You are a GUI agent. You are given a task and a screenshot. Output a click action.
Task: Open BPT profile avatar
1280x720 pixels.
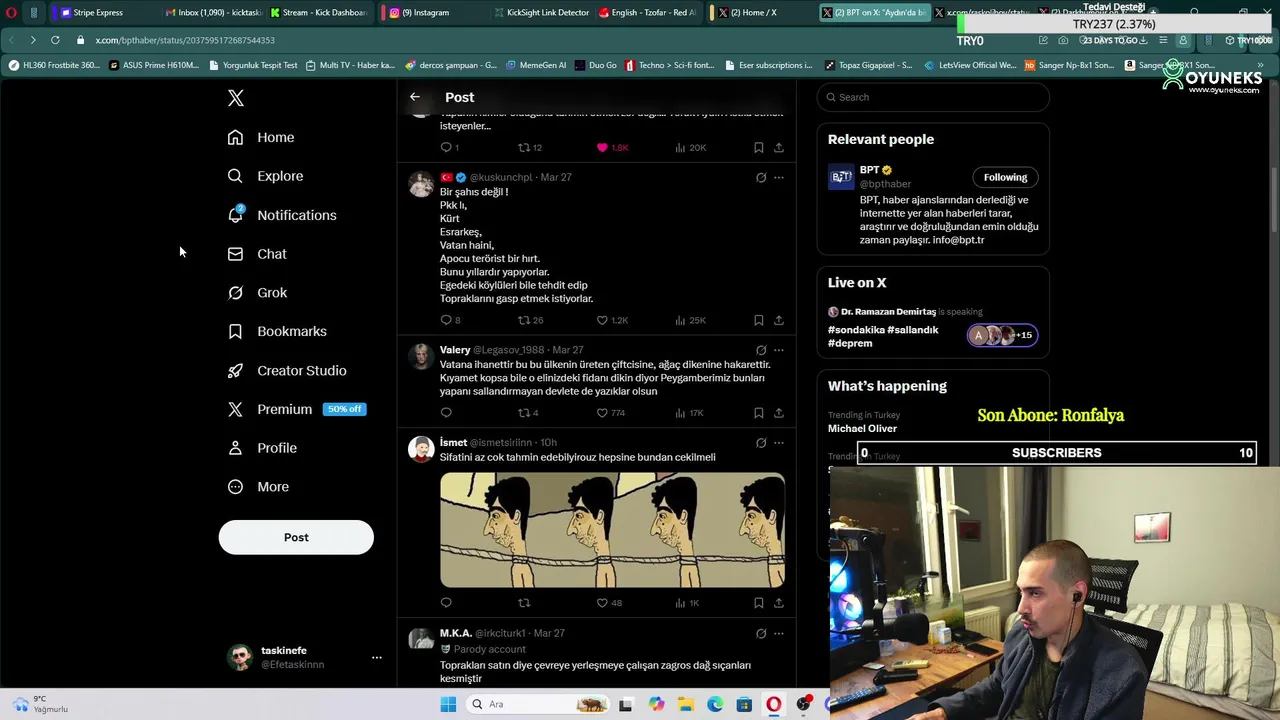841,177
